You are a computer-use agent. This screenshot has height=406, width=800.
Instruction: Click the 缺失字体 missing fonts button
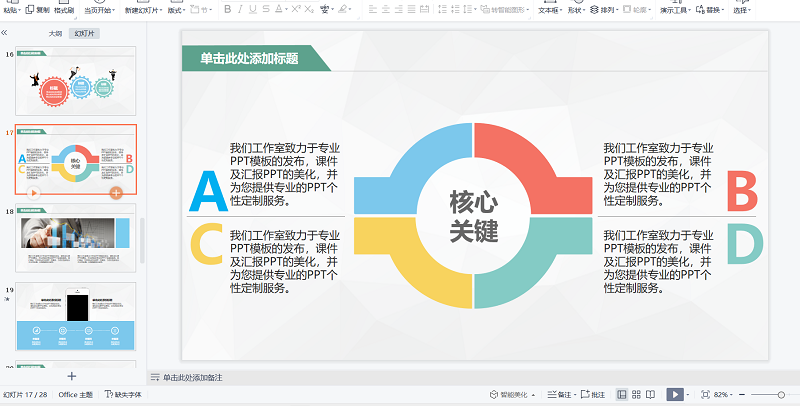coord(122,395)
